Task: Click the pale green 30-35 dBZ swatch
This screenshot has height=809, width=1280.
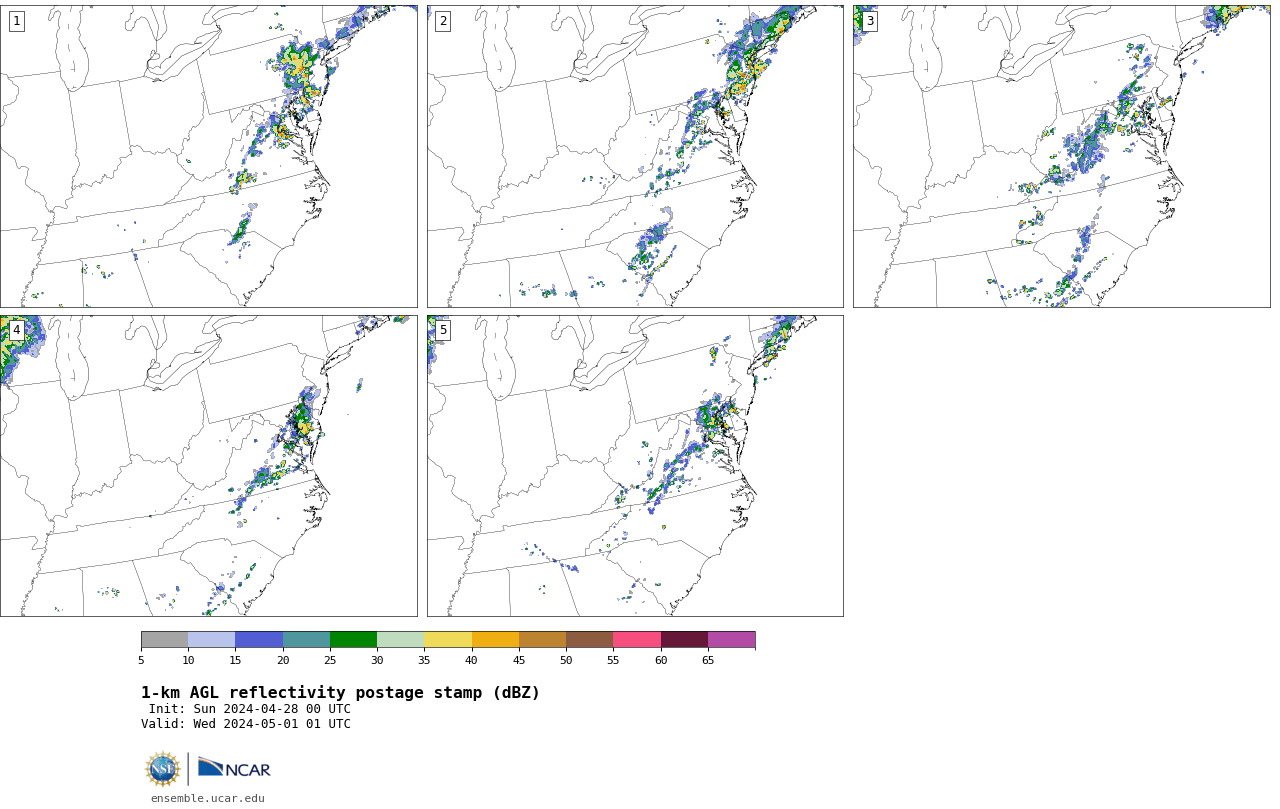Action: pos(400,640)
